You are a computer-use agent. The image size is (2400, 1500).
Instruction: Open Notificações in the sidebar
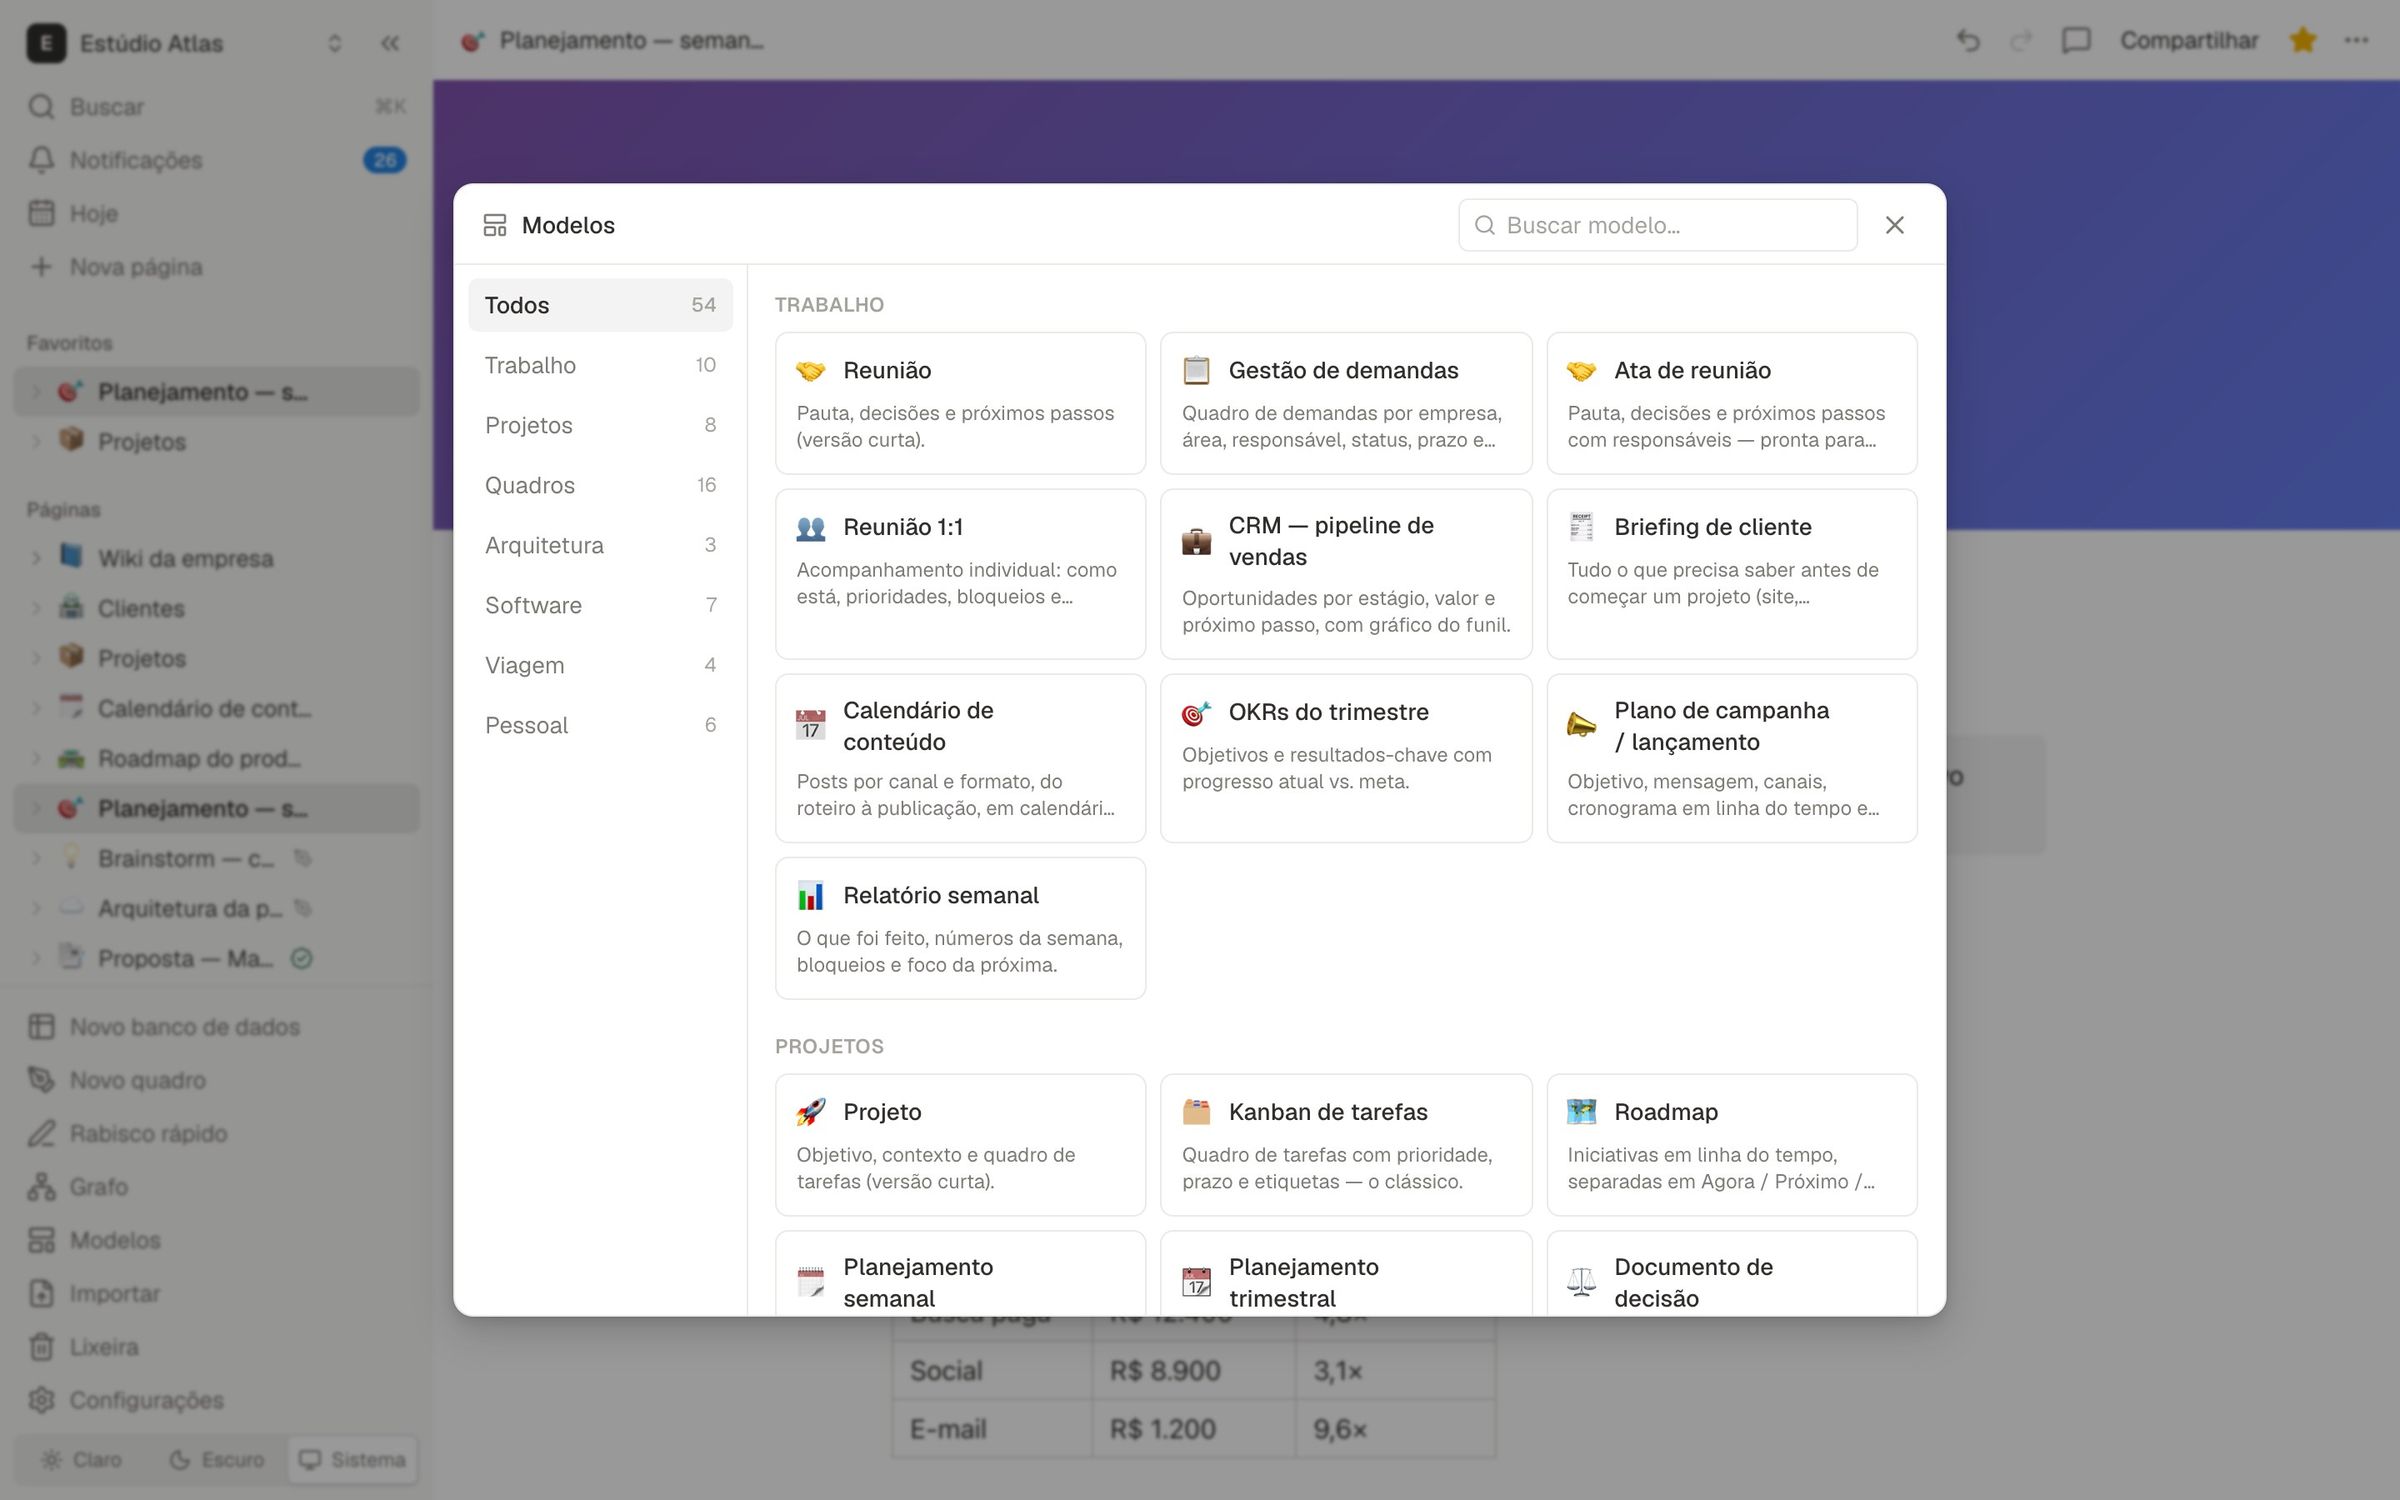(x=216, y=160)
